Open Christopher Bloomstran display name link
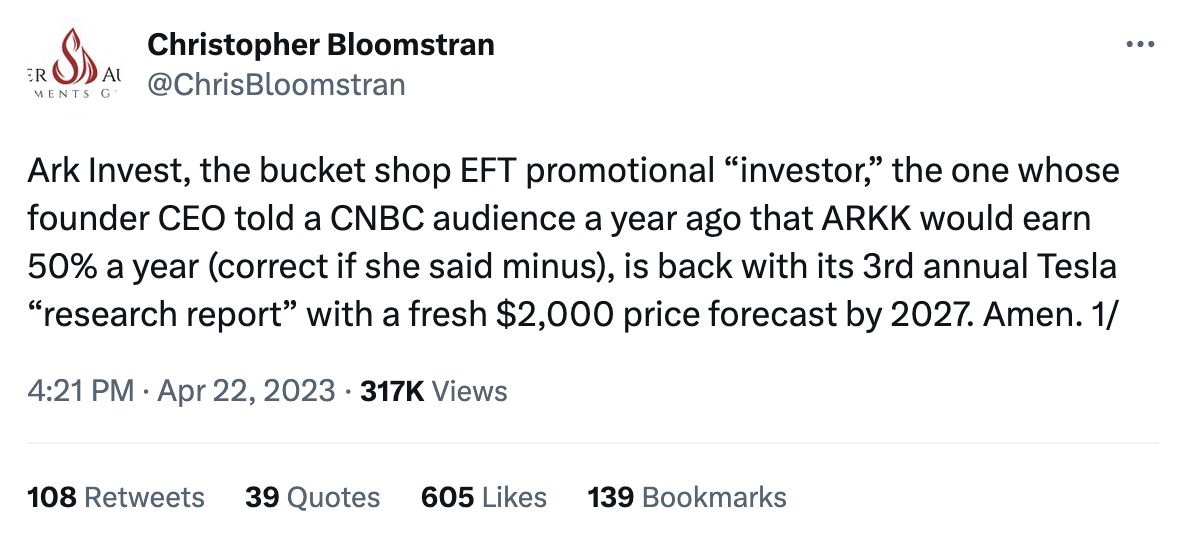 (x=320, y=44)
